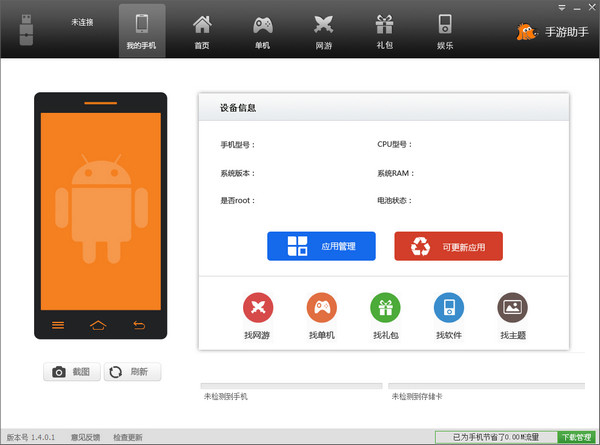The height and width of the screenshot is (445, 600).
Task: Click the 刷新 refresh button
Action: point(132,372)
